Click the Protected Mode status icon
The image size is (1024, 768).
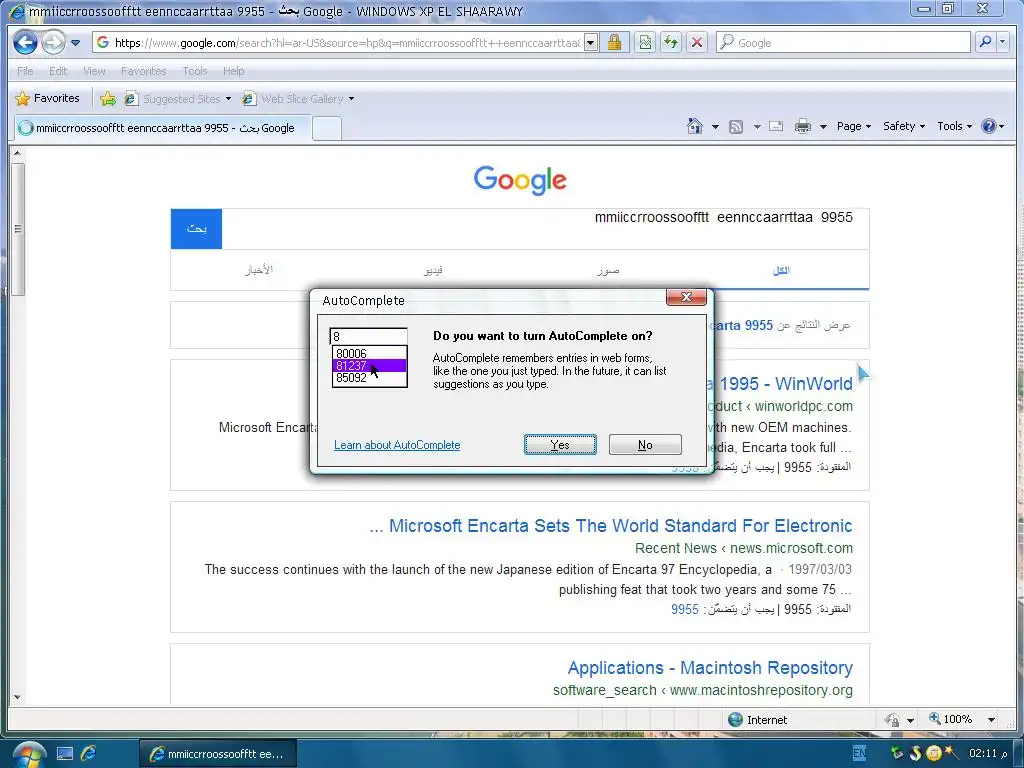coord(892,720)
